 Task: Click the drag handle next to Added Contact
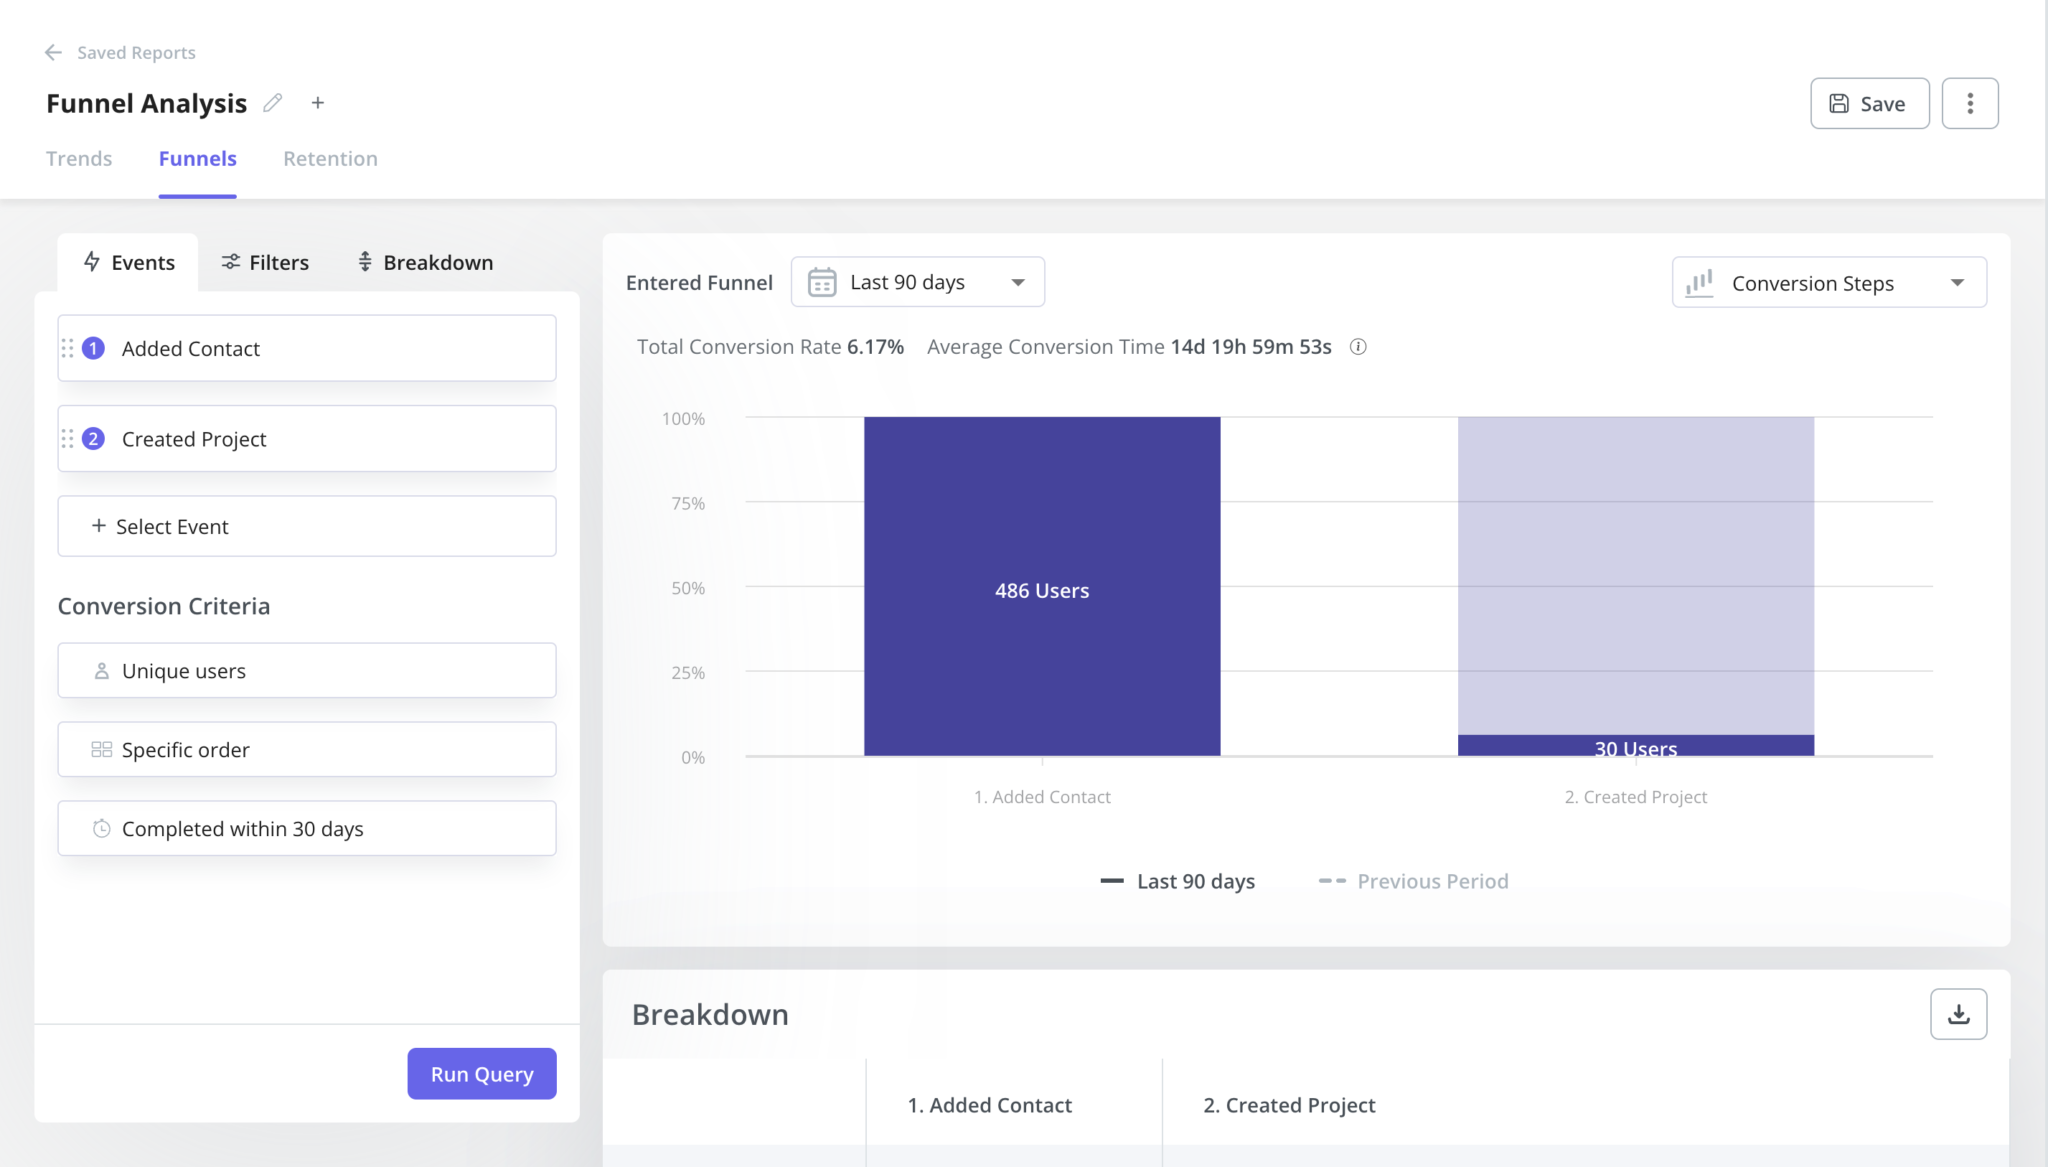(68, 348)
